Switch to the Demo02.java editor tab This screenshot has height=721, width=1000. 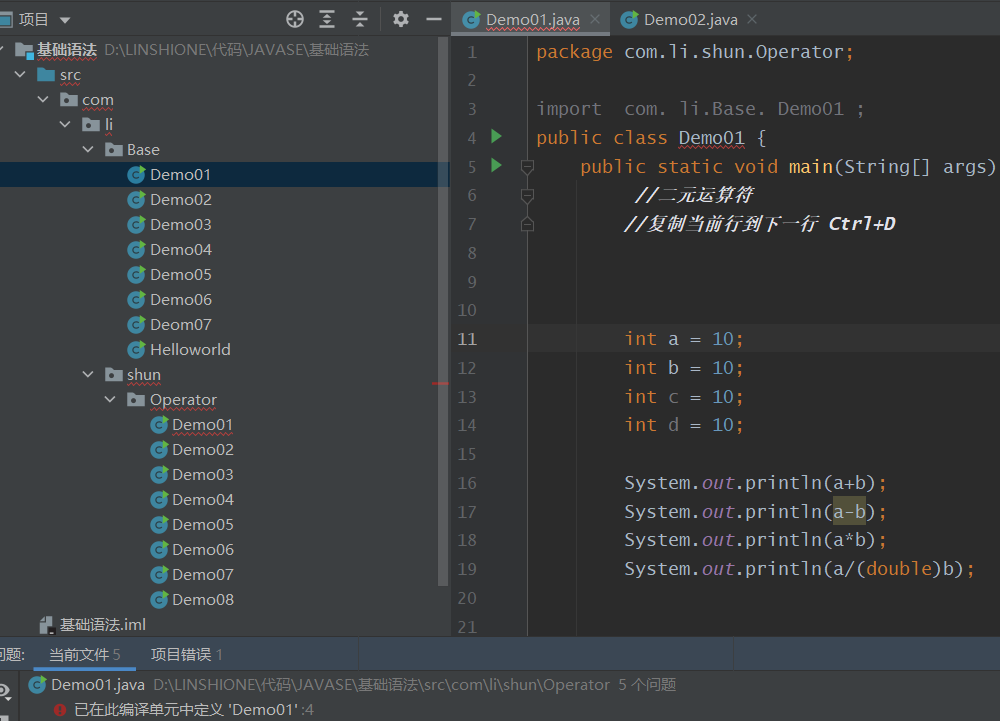click(x=690, y=20)
